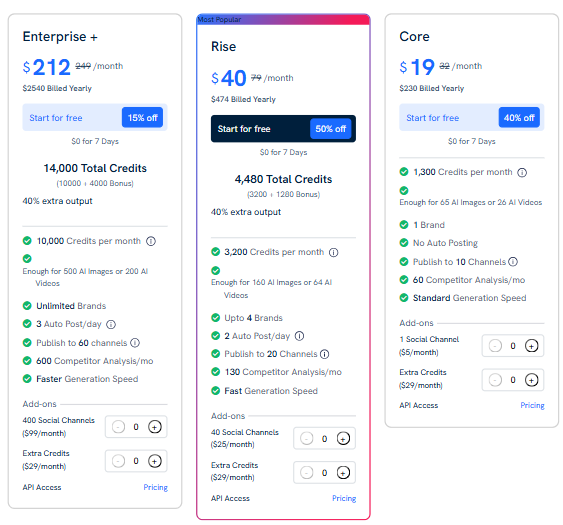This screenshot has height=525, width=563.
Task: Click the $230 Billed Yearly text
Action: (432, 88)
